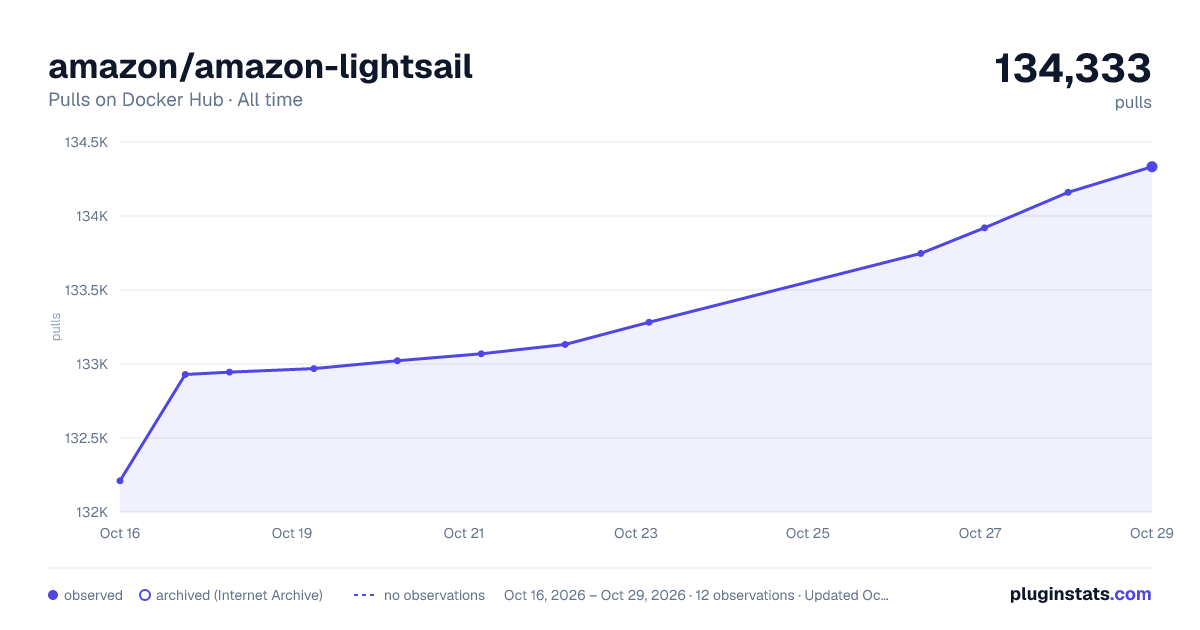The width and height of the screenshot is (1200, 630).
Task: Click the 134,333 total pulls figure
Action: (x=1073, y=69)
